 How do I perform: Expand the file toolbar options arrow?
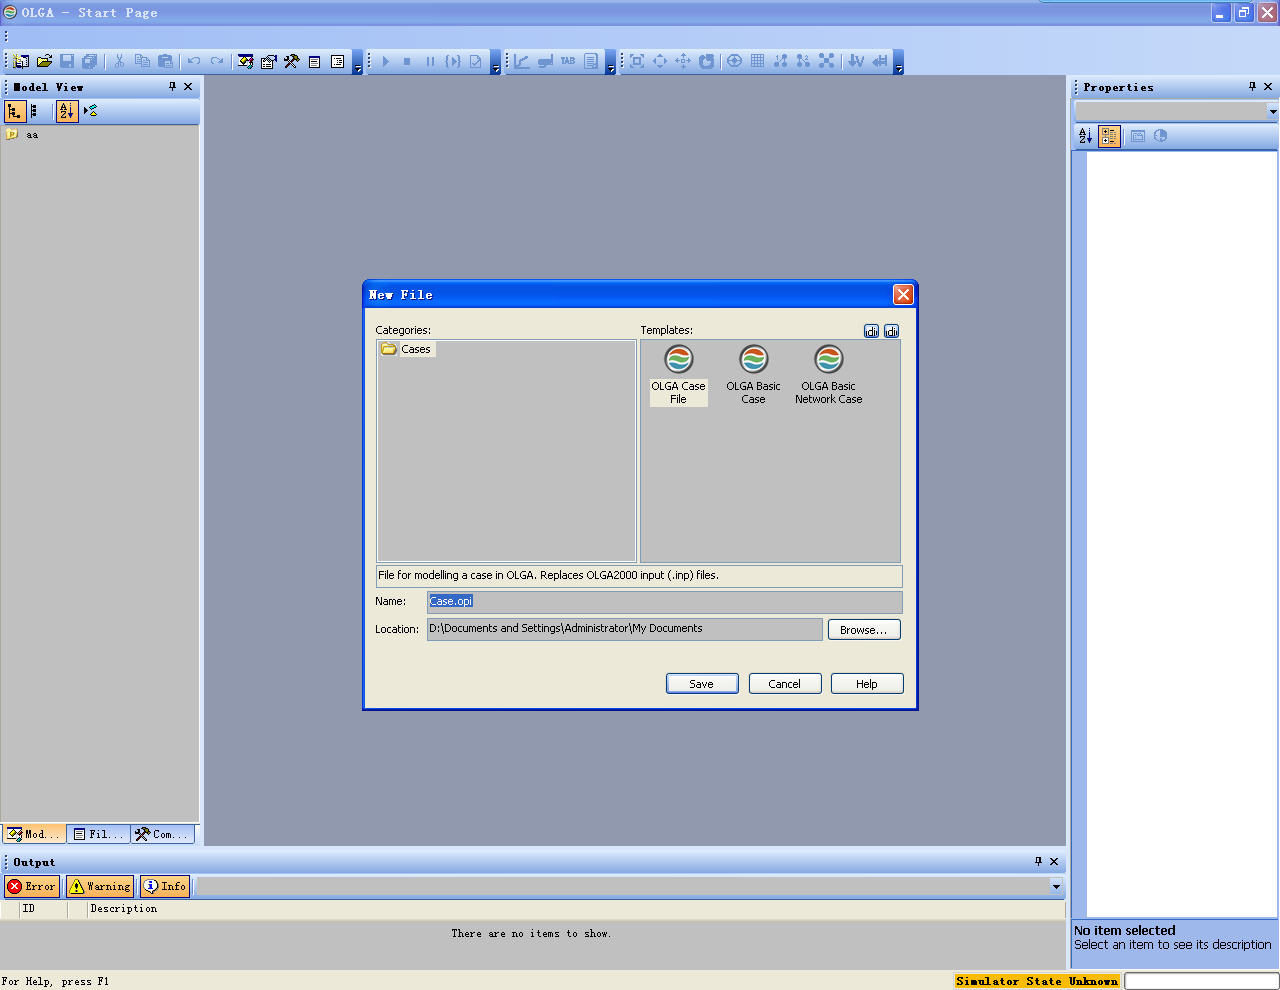tap(358, 63)
